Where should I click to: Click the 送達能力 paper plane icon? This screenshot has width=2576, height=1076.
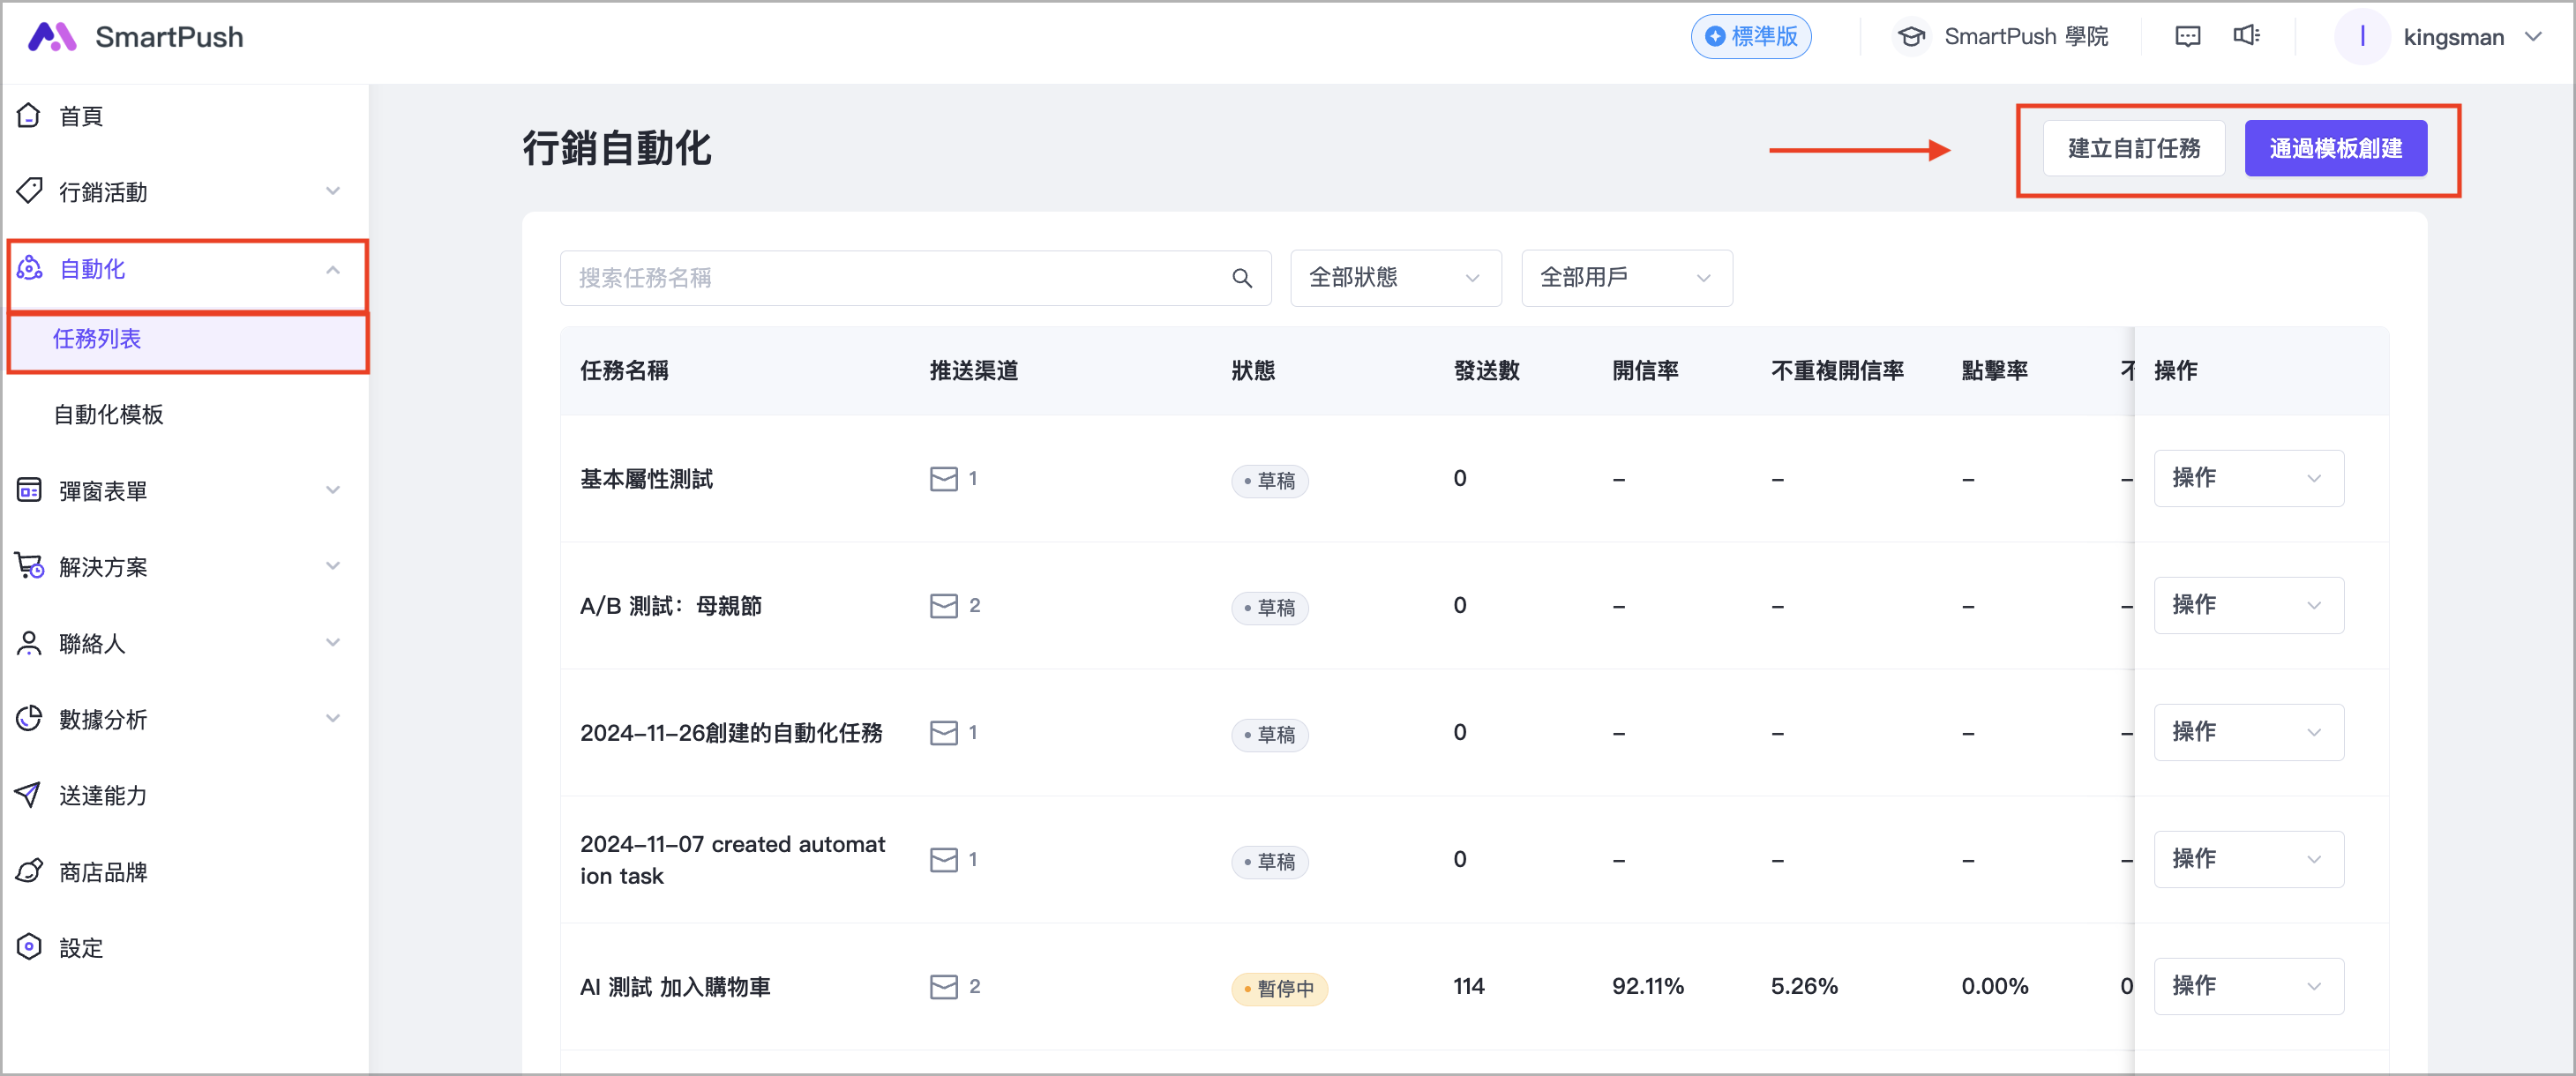[29, 795]
